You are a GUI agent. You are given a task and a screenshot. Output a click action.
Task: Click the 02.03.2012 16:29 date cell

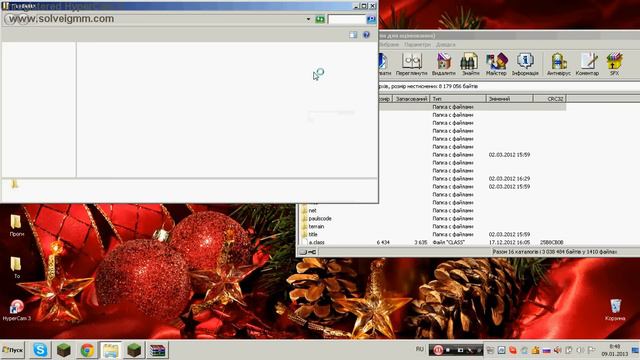tap(509, 179)
